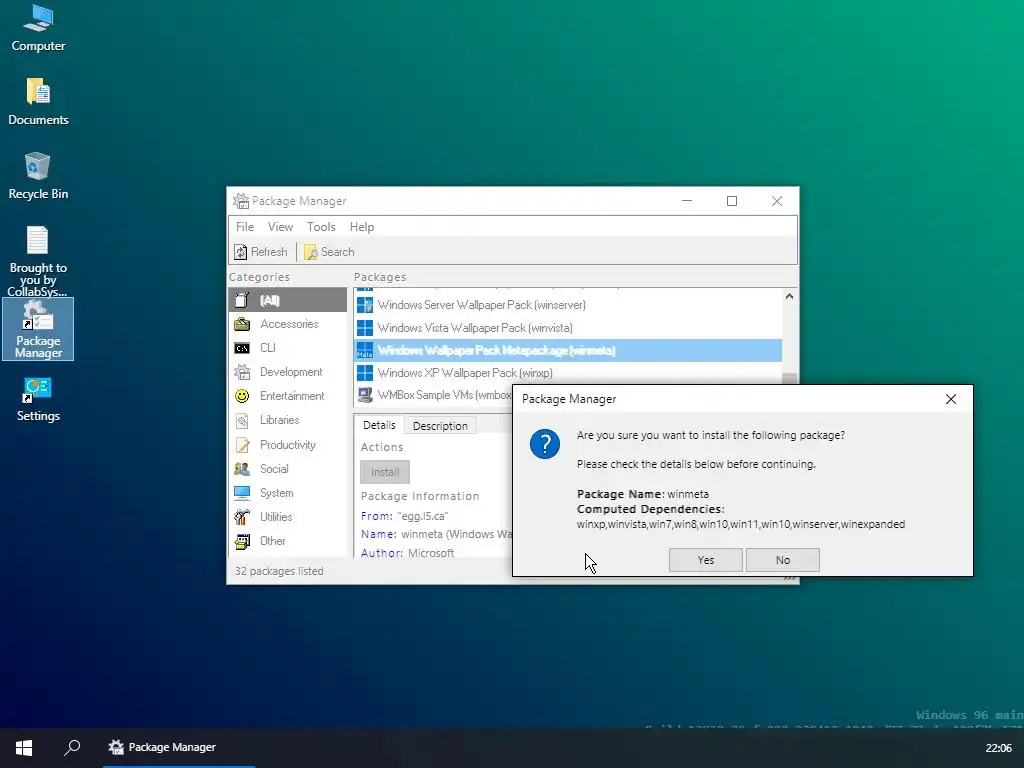Select the Productivity pencil icon

[242, 445]
